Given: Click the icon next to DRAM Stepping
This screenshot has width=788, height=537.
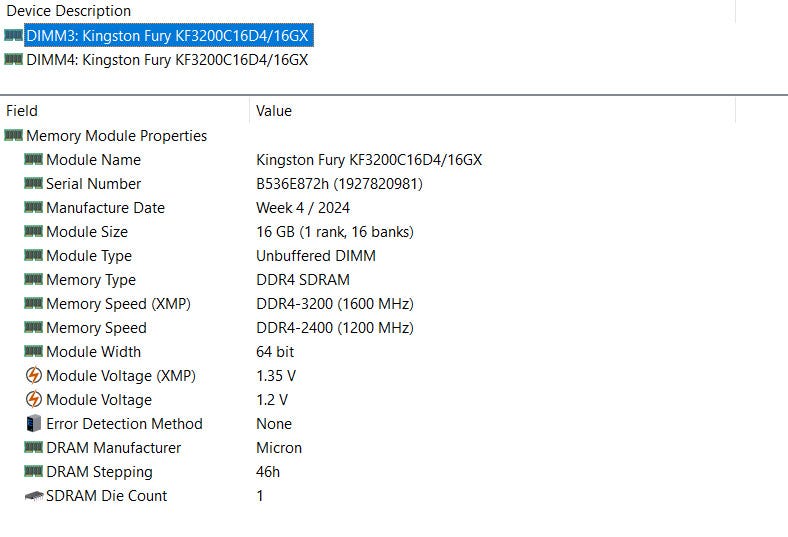Looking at the screenshot, I should pos(33,471).
